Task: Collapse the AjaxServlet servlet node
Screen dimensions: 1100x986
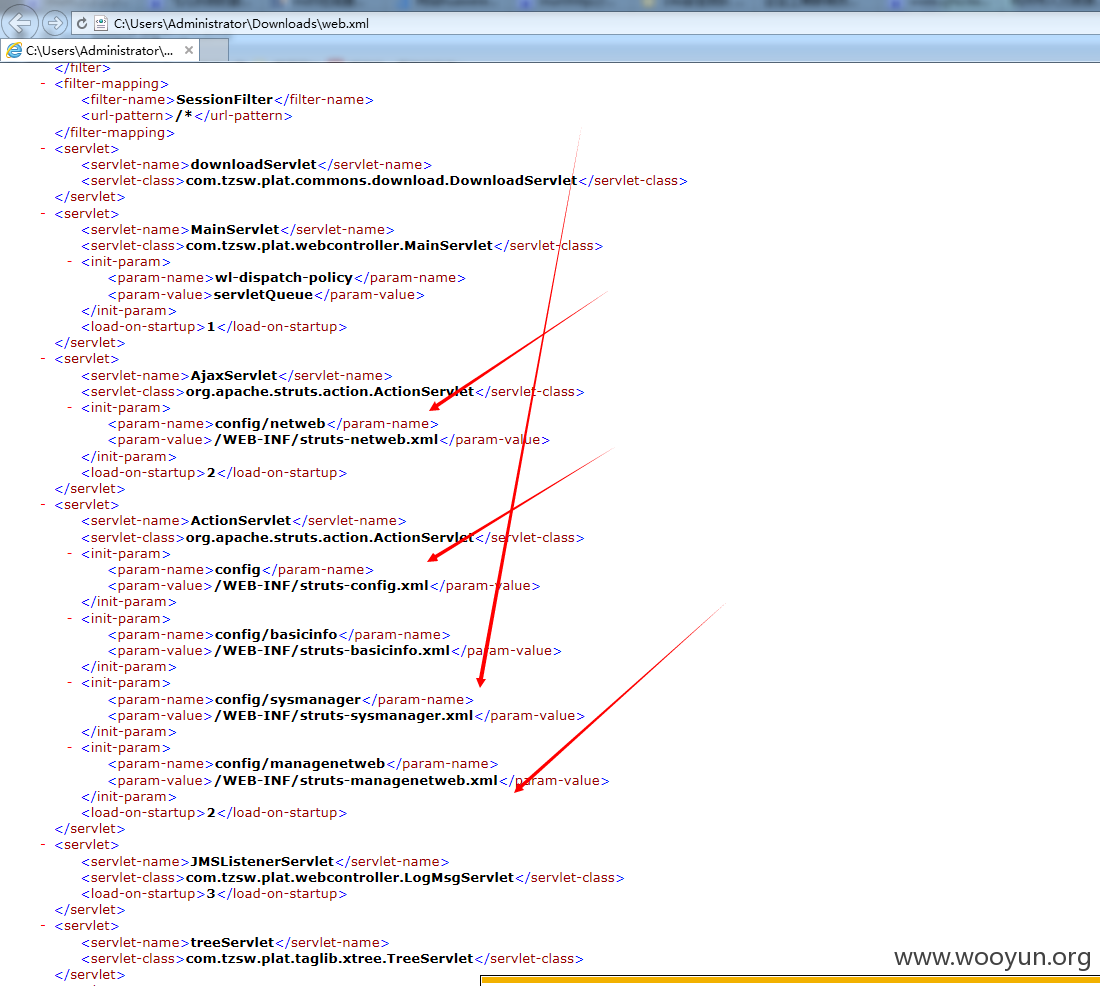Action: pos(43,359)
